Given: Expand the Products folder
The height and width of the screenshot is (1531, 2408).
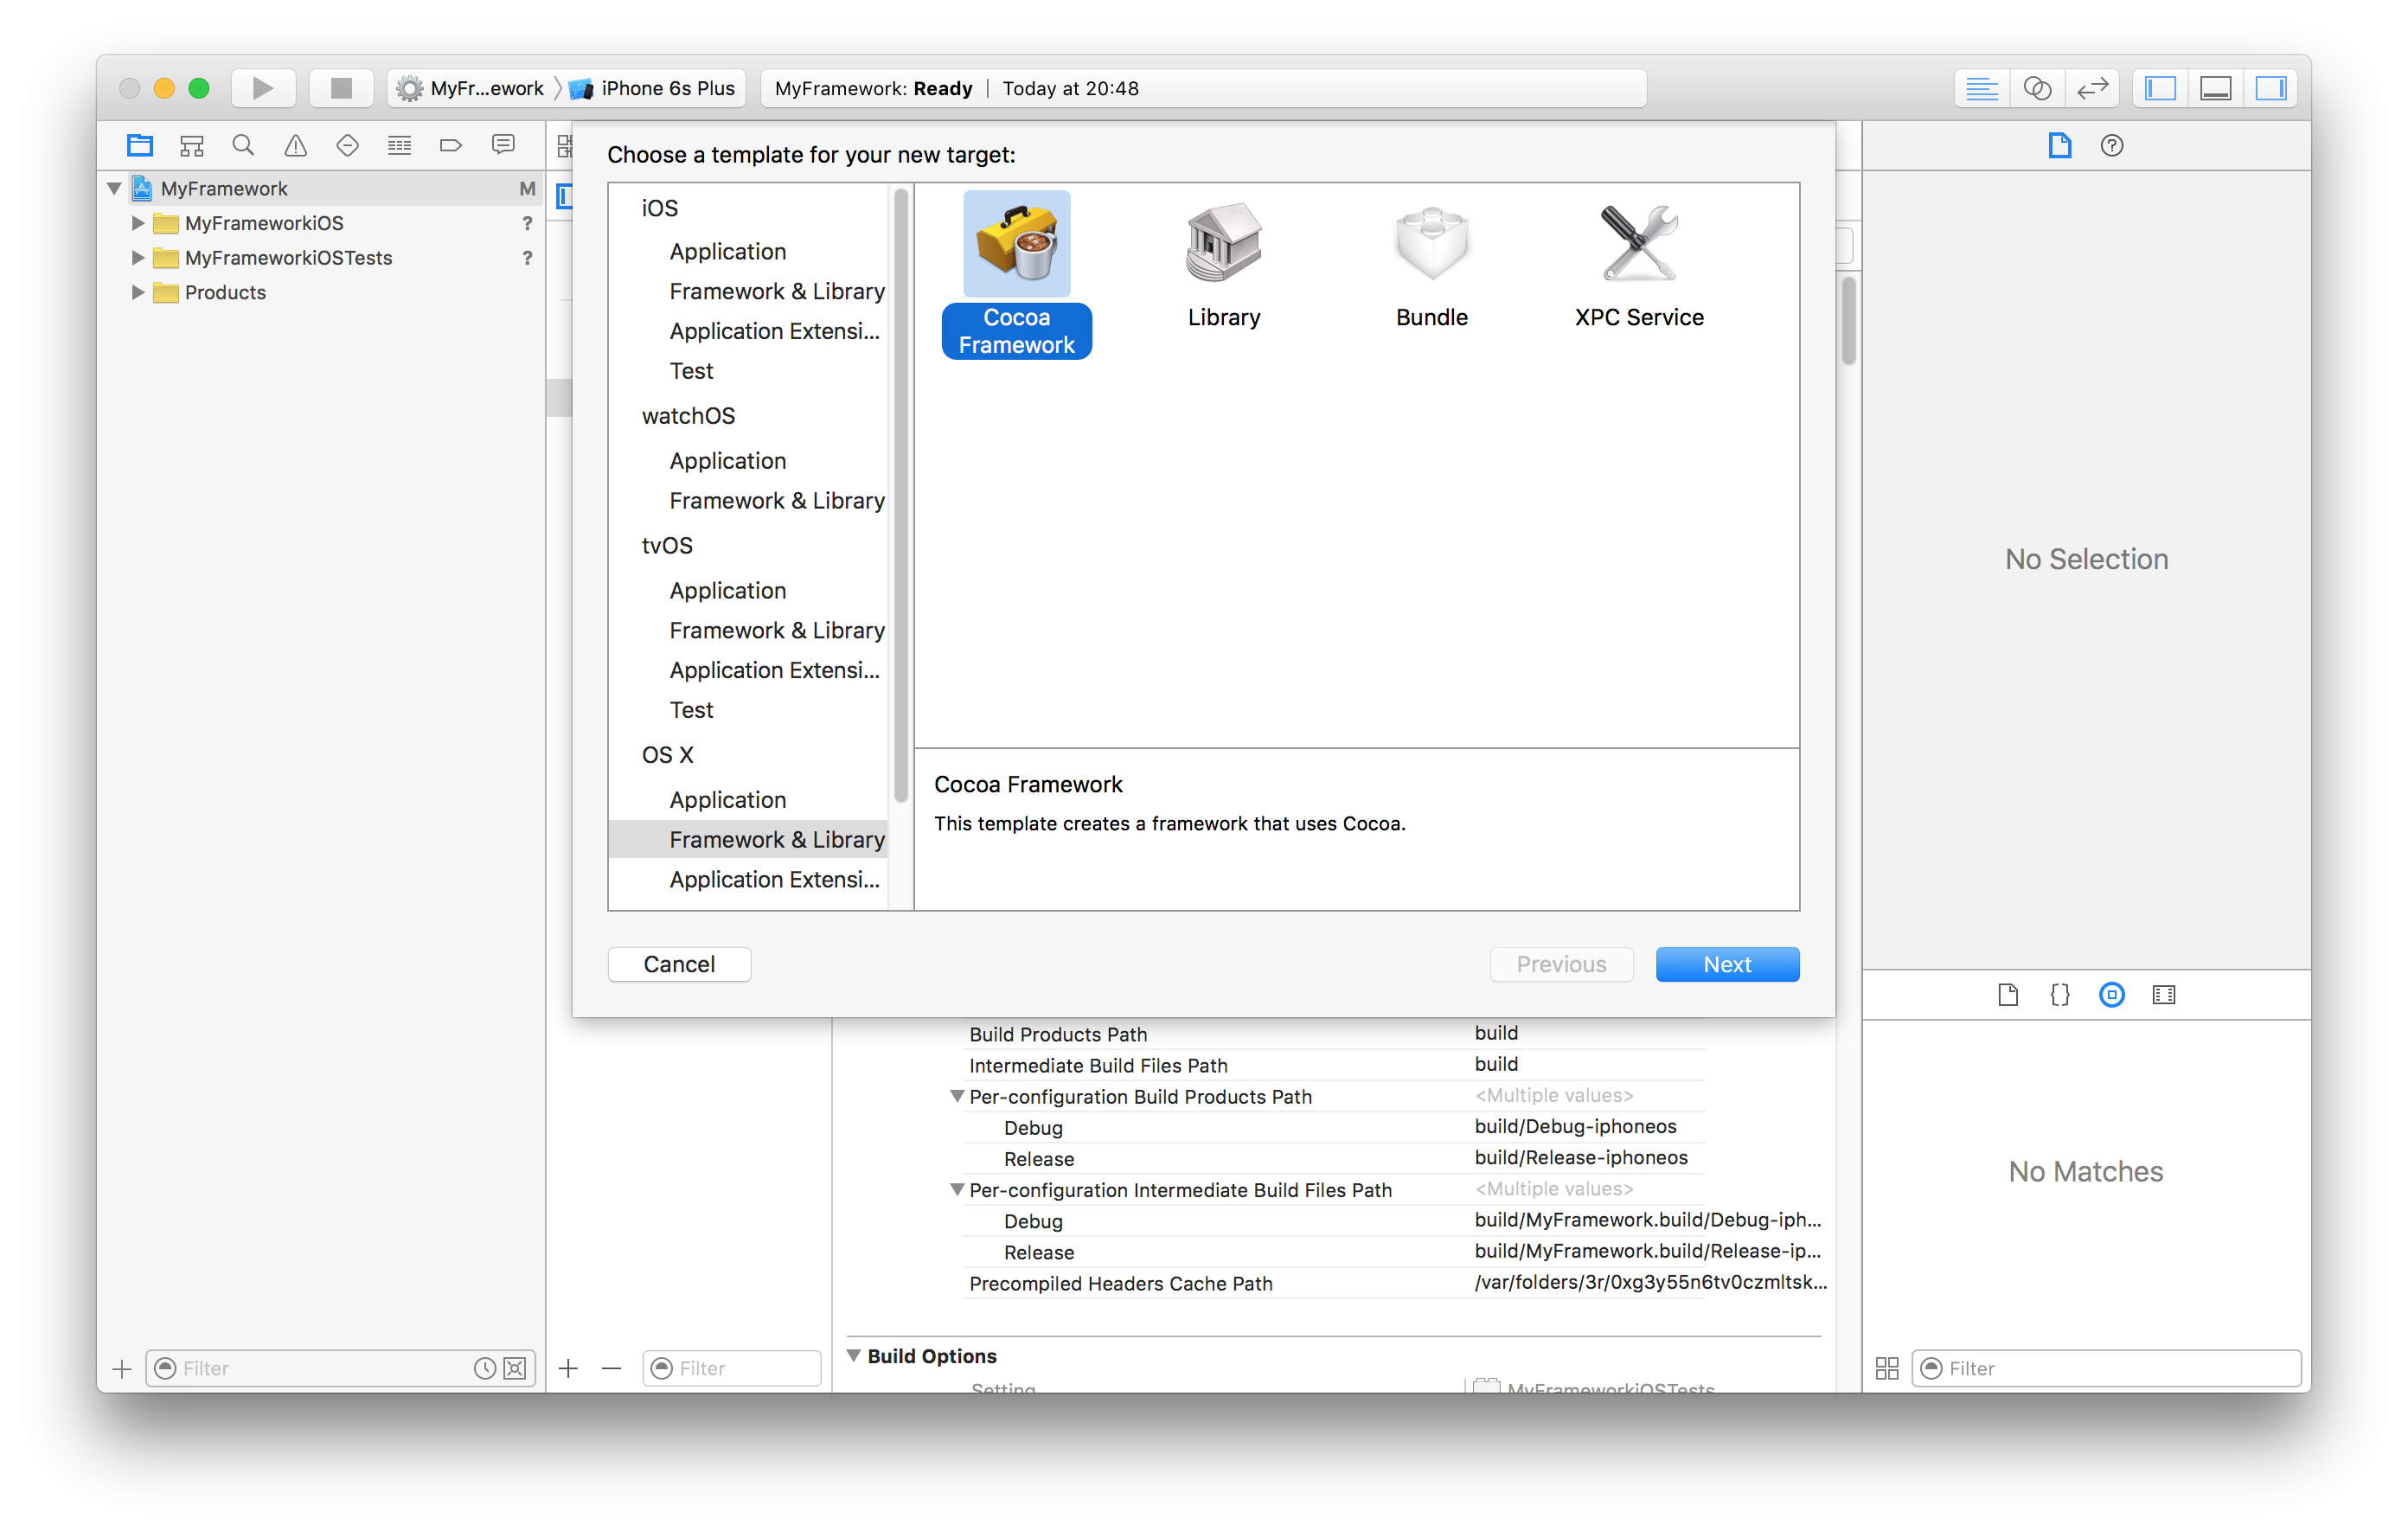Looking at the screenshot, I should [x=138, y=292].
